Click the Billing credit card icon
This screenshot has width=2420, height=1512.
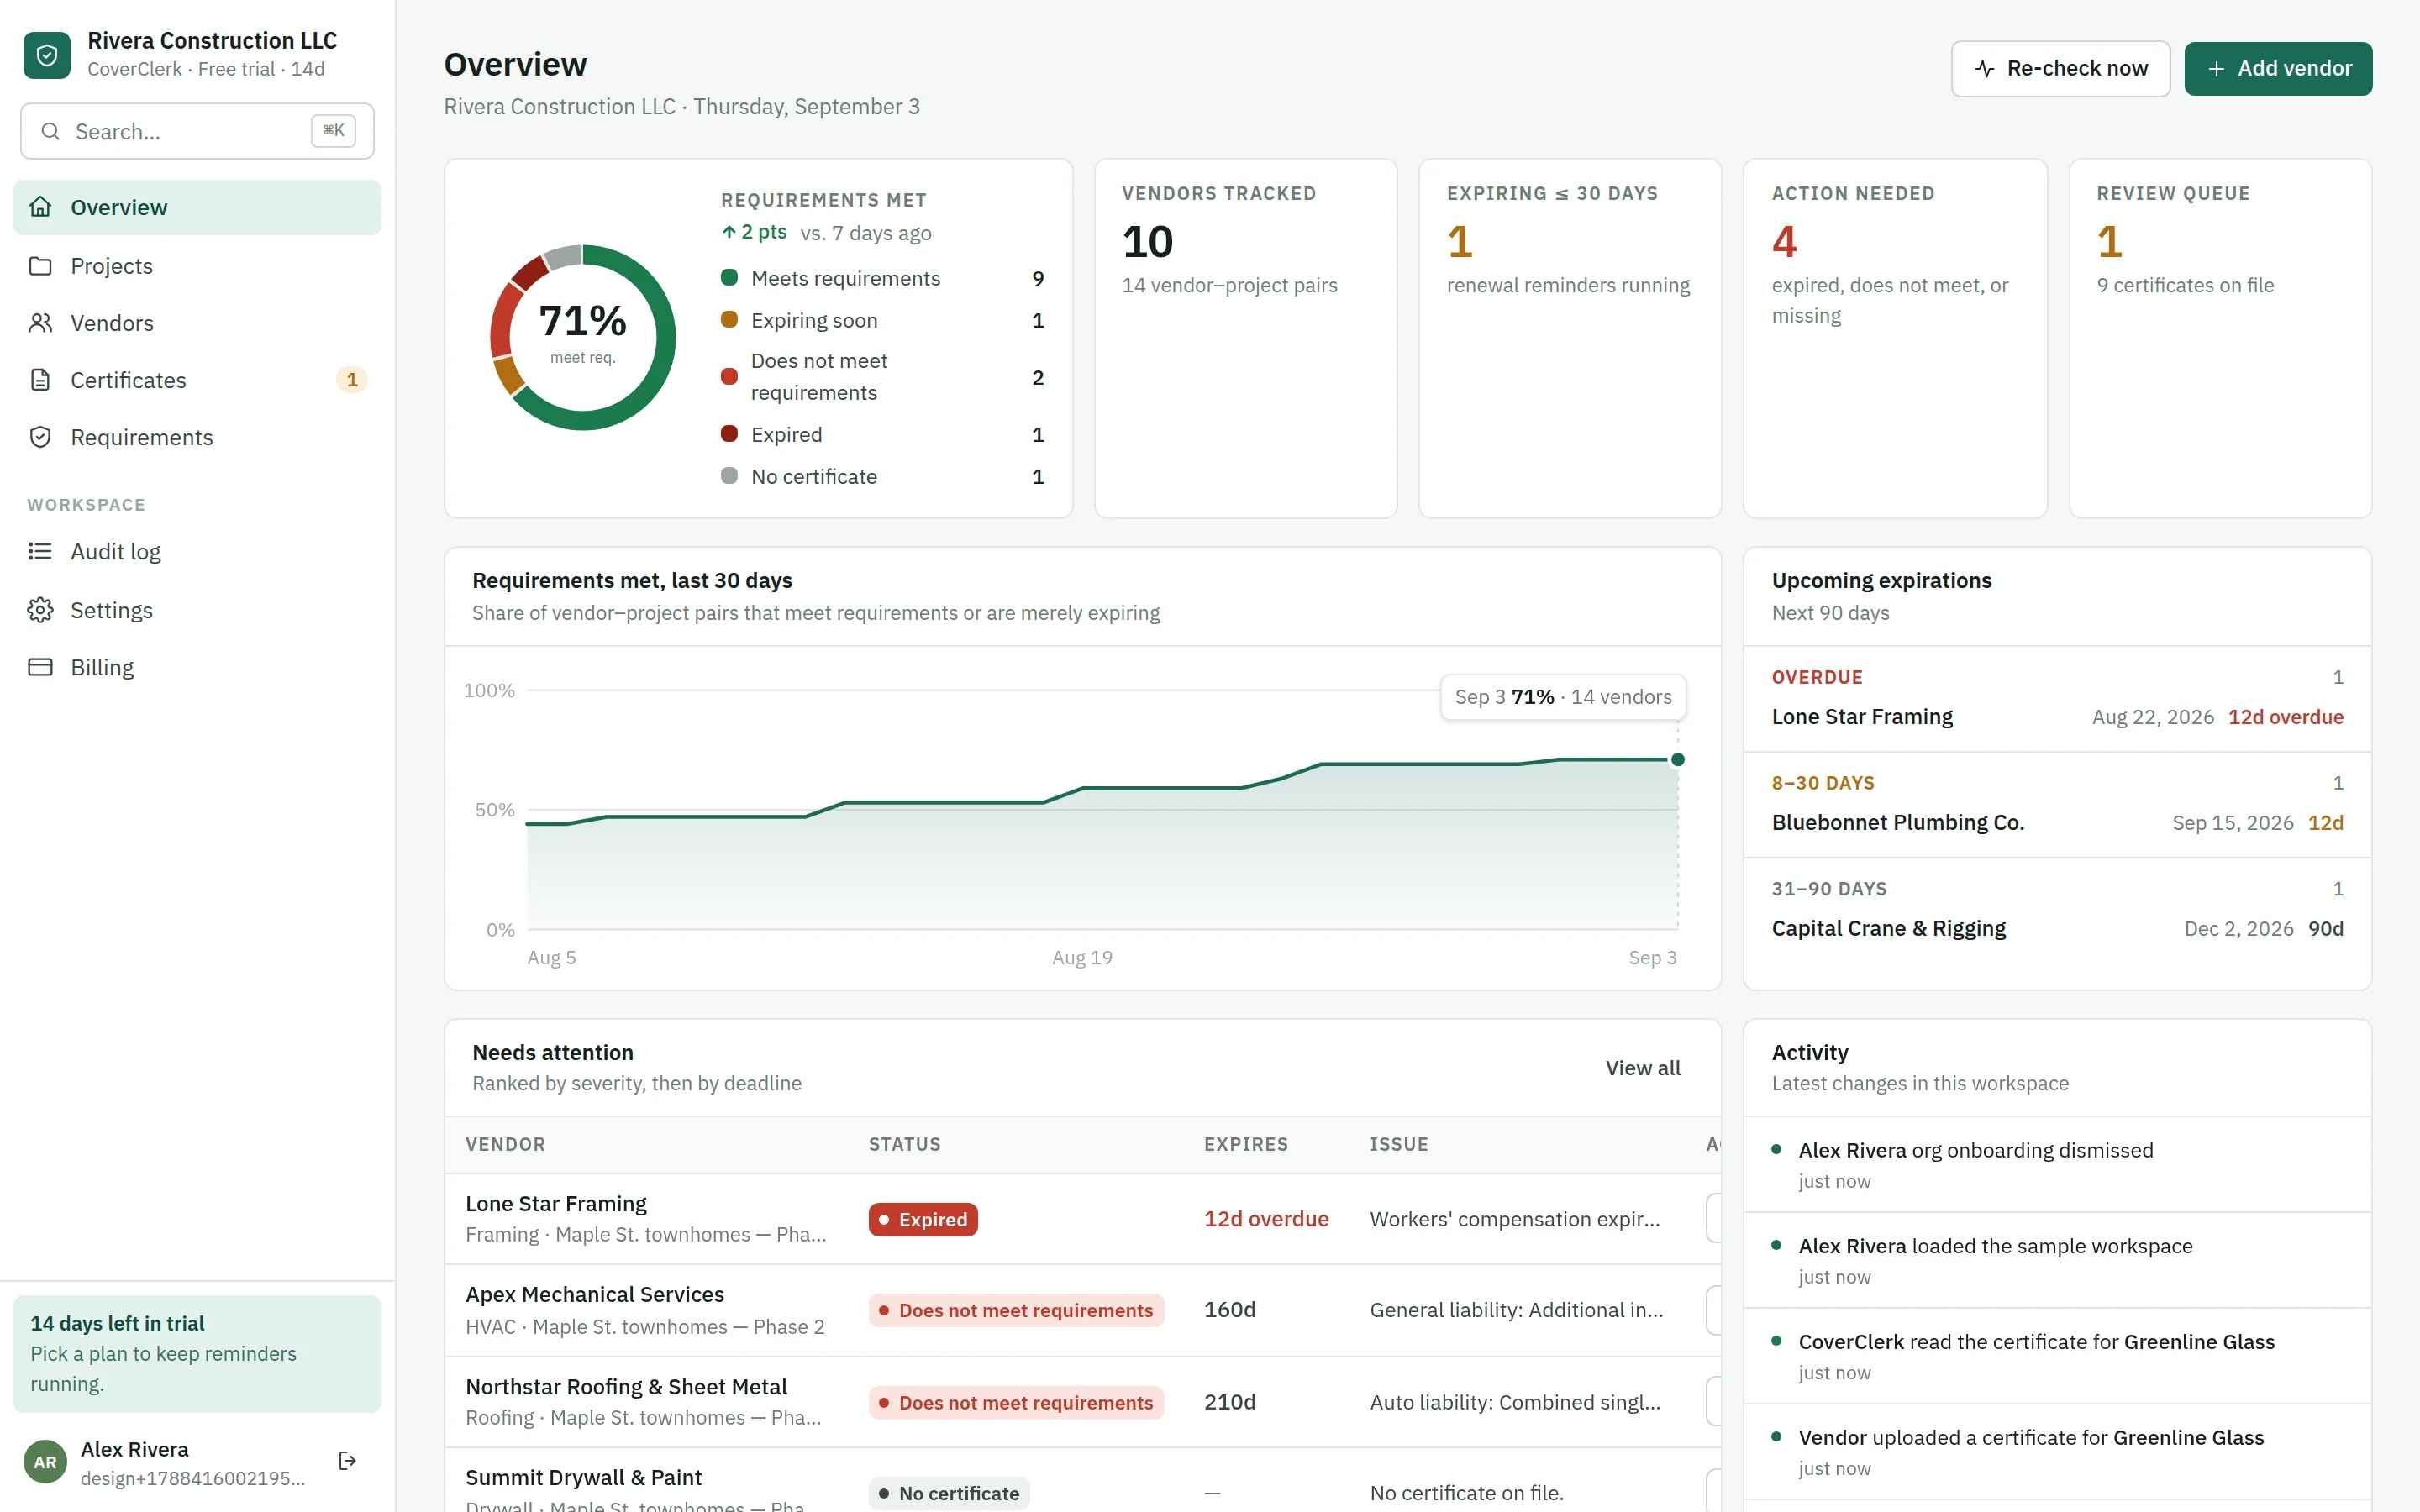tap(40, 667)
